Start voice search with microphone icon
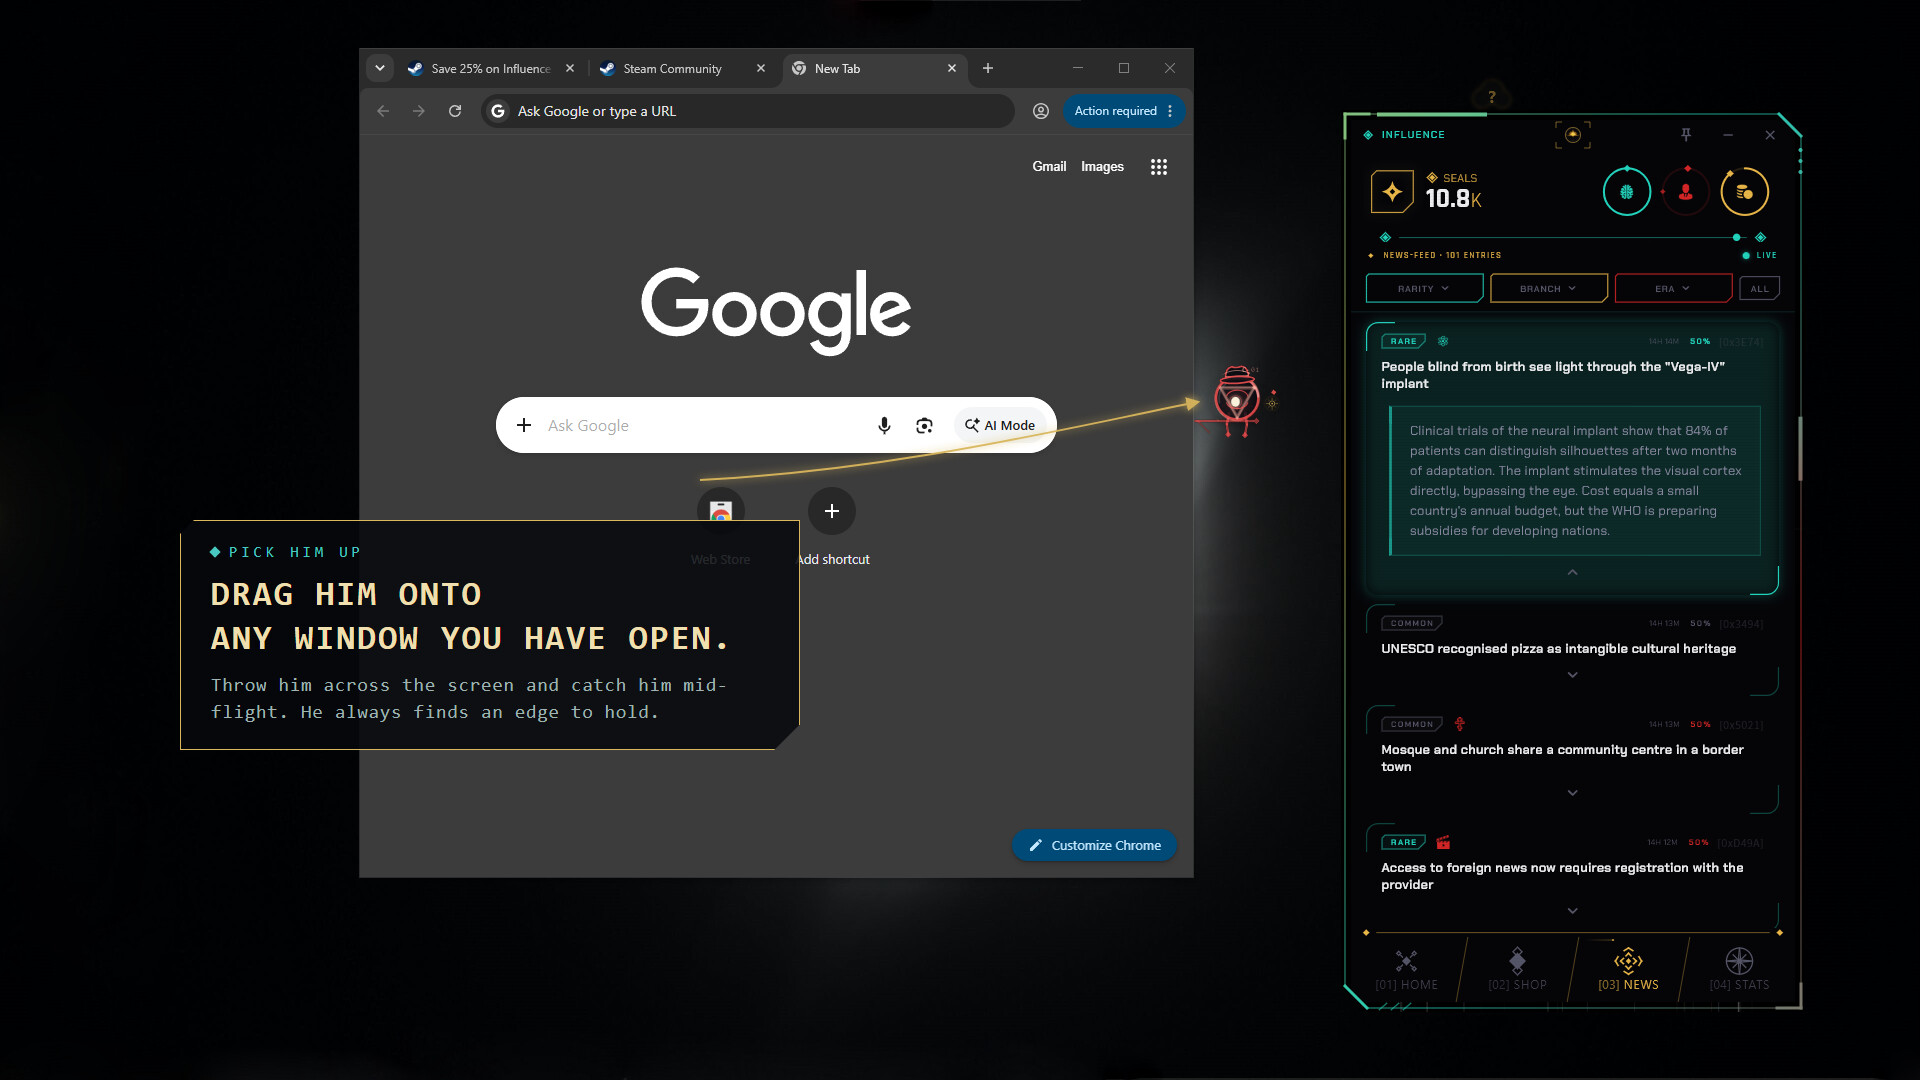1920x1080 pixels. click(884, 425)
